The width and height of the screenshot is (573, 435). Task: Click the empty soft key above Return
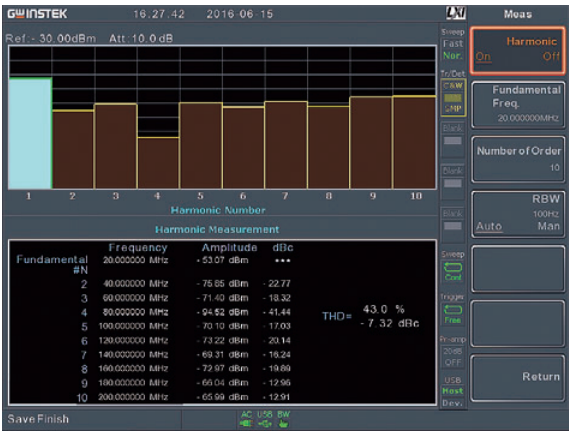(518, 323)
